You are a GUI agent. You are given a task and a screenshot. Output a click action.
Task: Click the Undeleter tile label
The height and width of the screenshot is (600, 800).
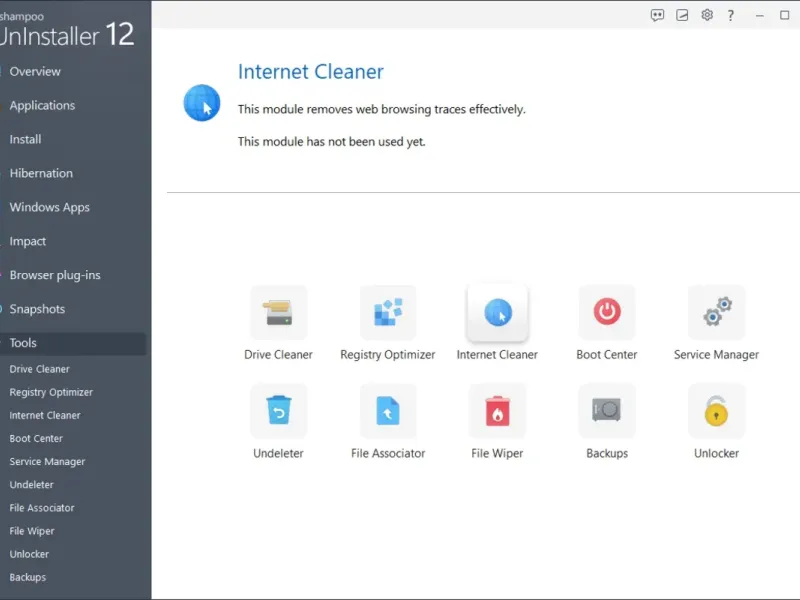tap(279, 453)
